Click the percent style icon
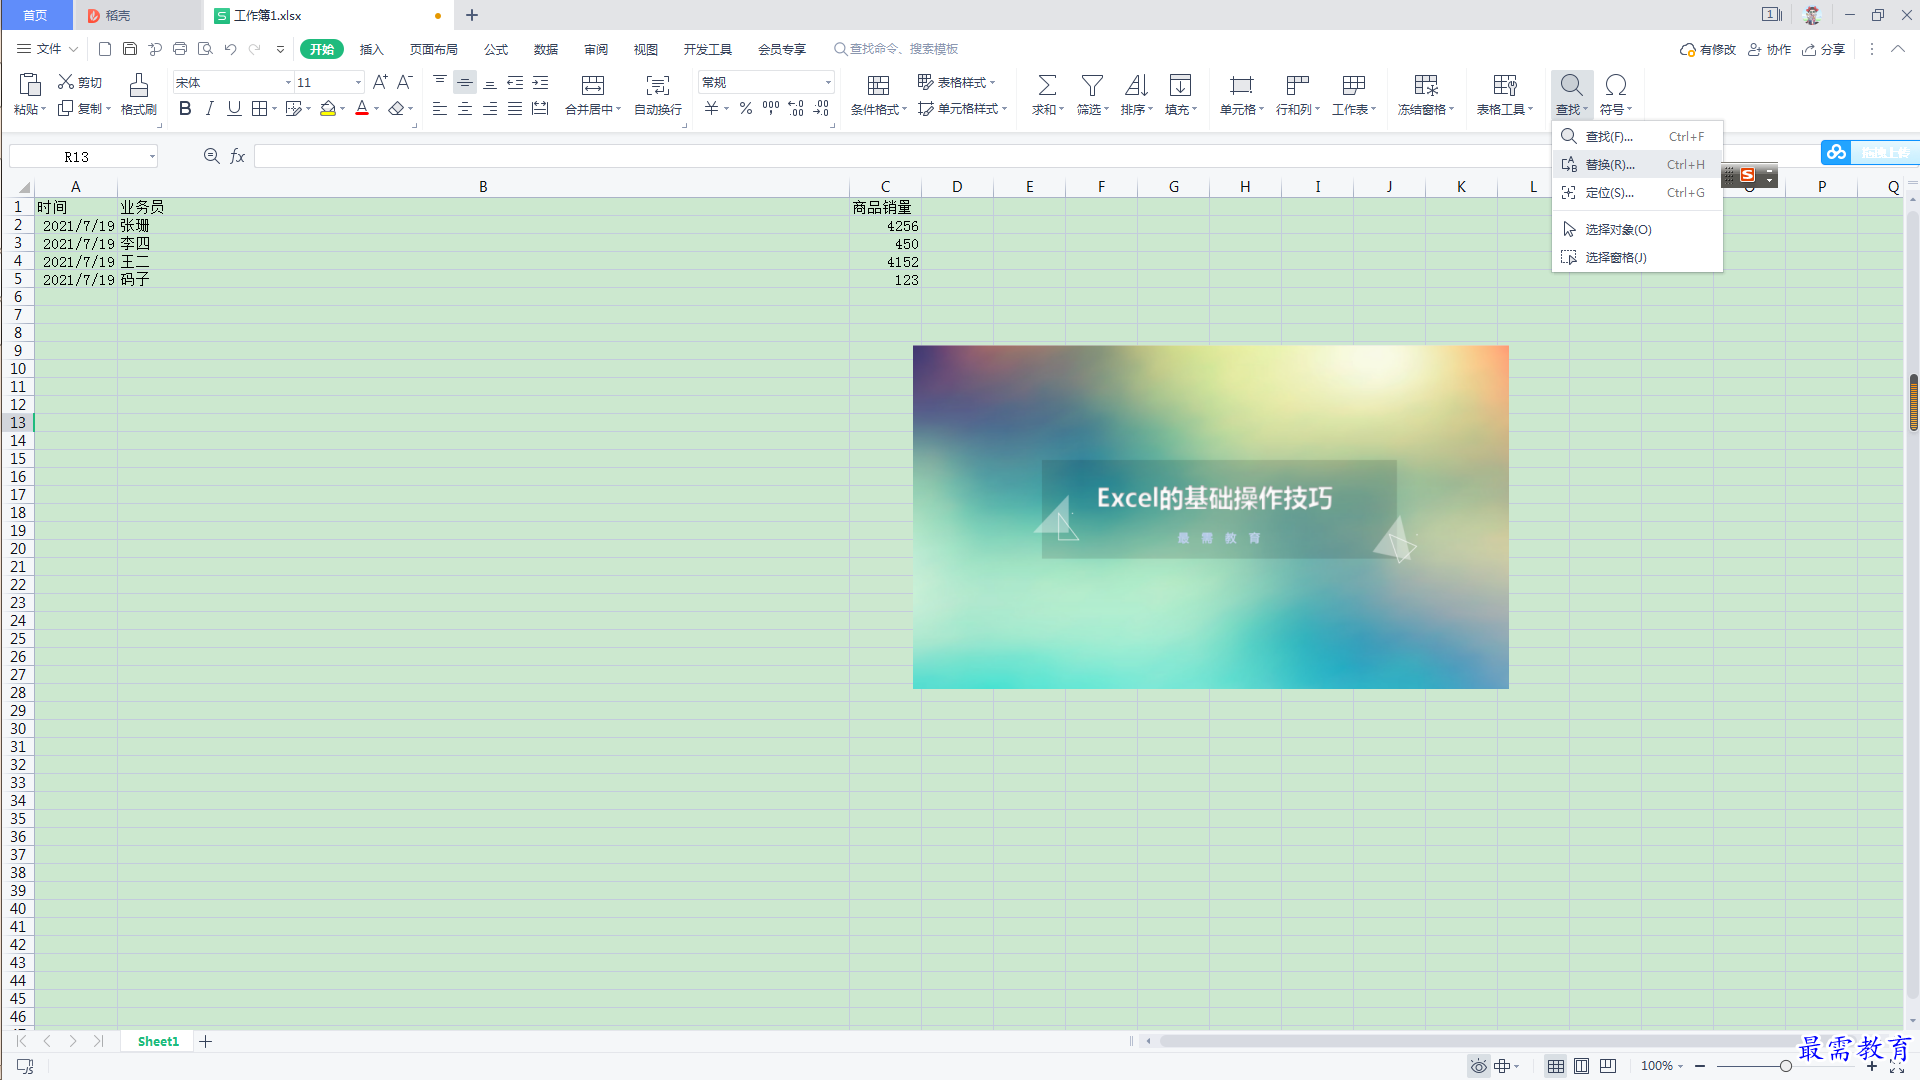The image size is (1920, 1080). pos(746,108)
